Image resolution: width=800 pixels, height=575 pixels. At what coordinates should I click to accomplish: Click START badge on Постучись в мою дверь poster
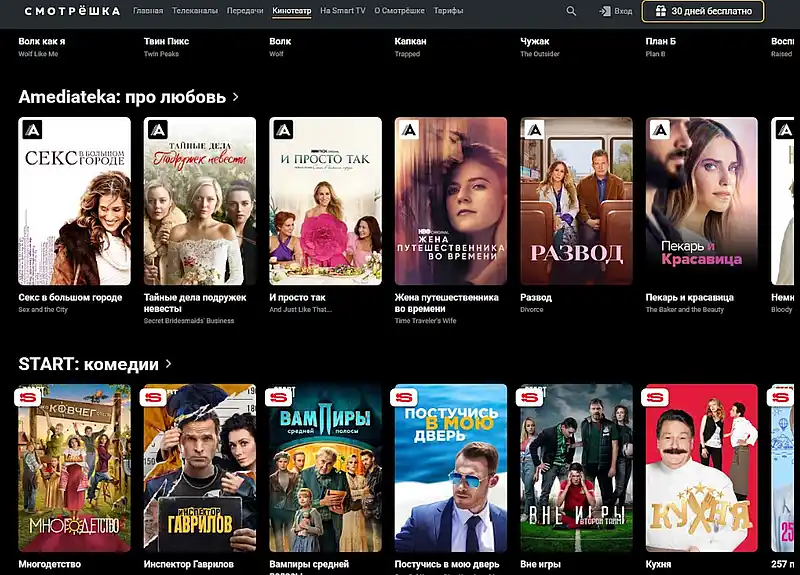(x=404, y=397)
